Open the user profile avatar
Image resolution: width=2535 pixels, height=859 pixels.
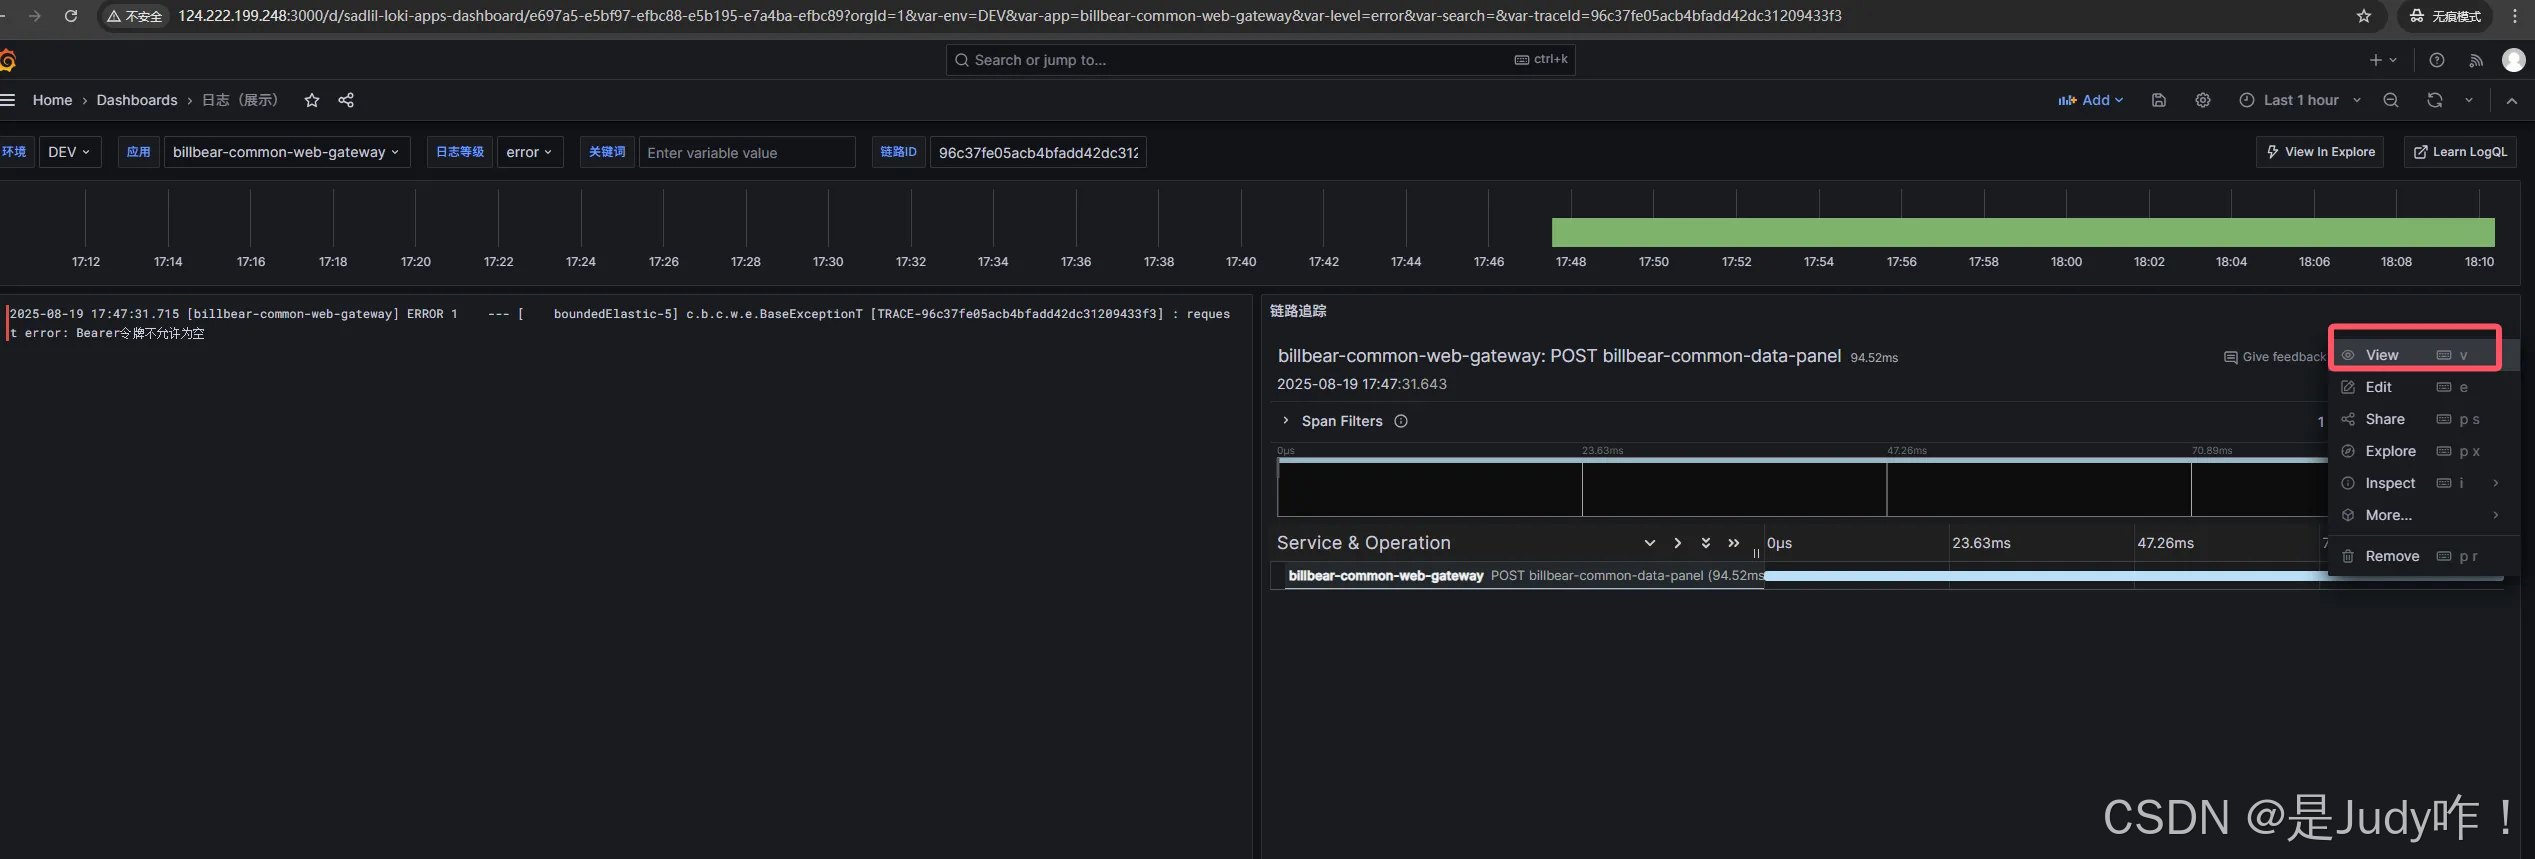tap(2514, 60)
